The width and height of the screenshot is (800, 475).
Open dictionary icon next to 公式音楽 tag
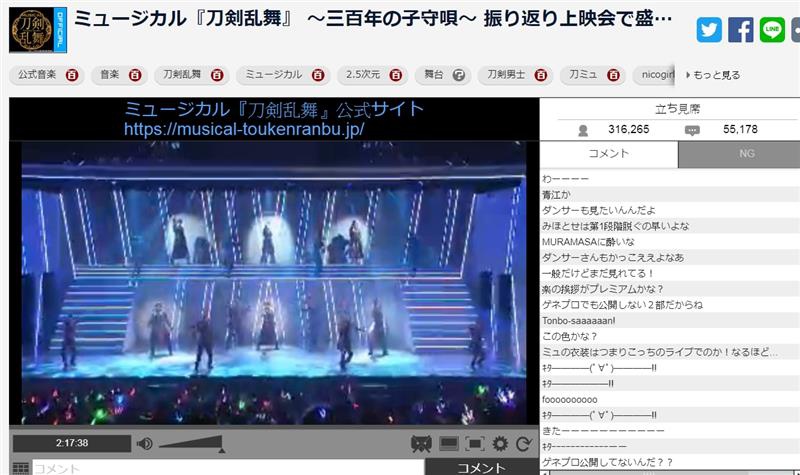tap(72, 75)
